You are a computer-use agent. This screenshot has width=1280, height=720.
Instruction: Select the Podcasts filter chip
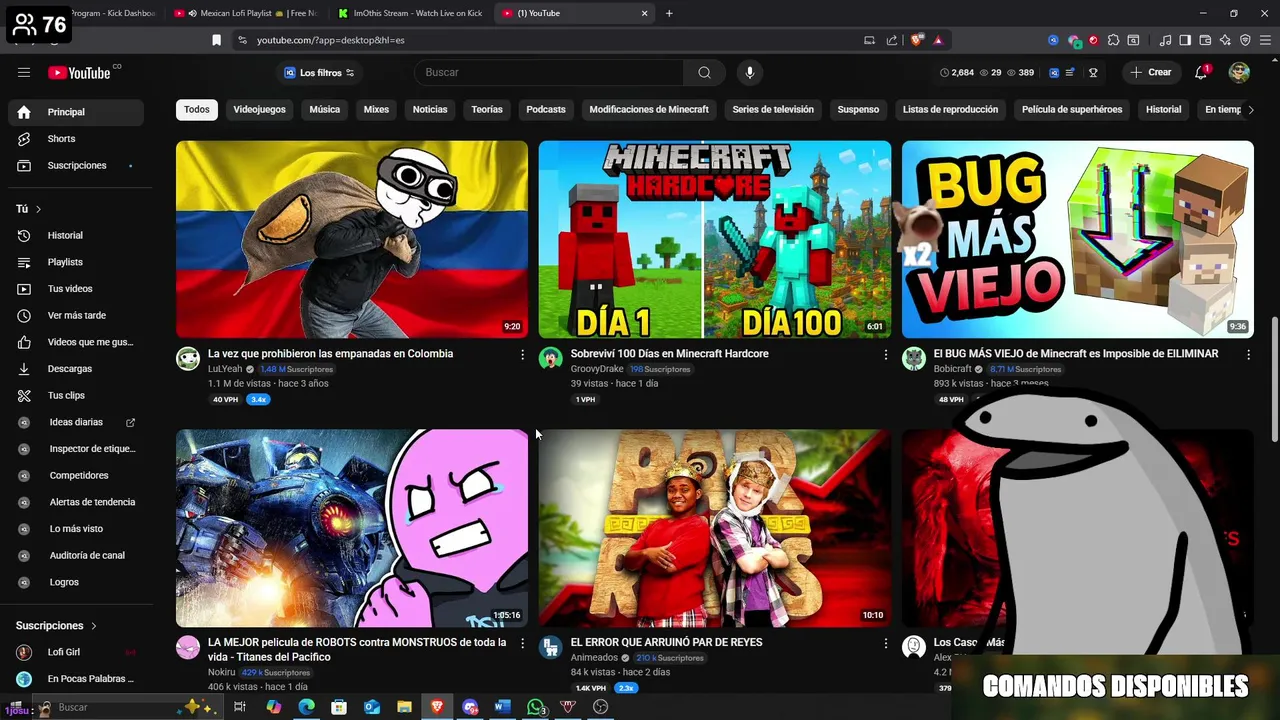coord(546,109)
